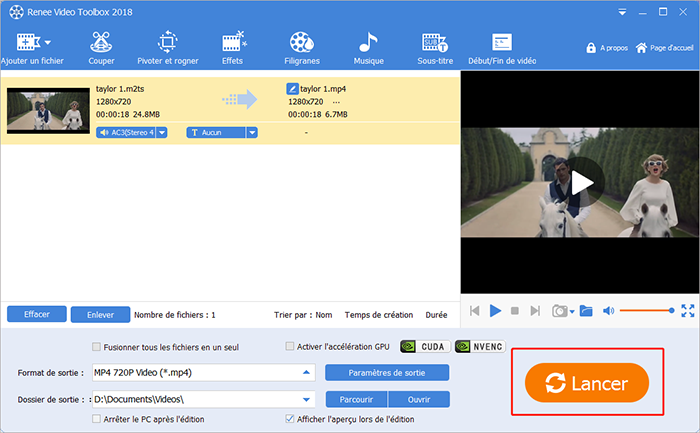Start conversion with Lancer button

pyautogui.click(x=587, y=383)
